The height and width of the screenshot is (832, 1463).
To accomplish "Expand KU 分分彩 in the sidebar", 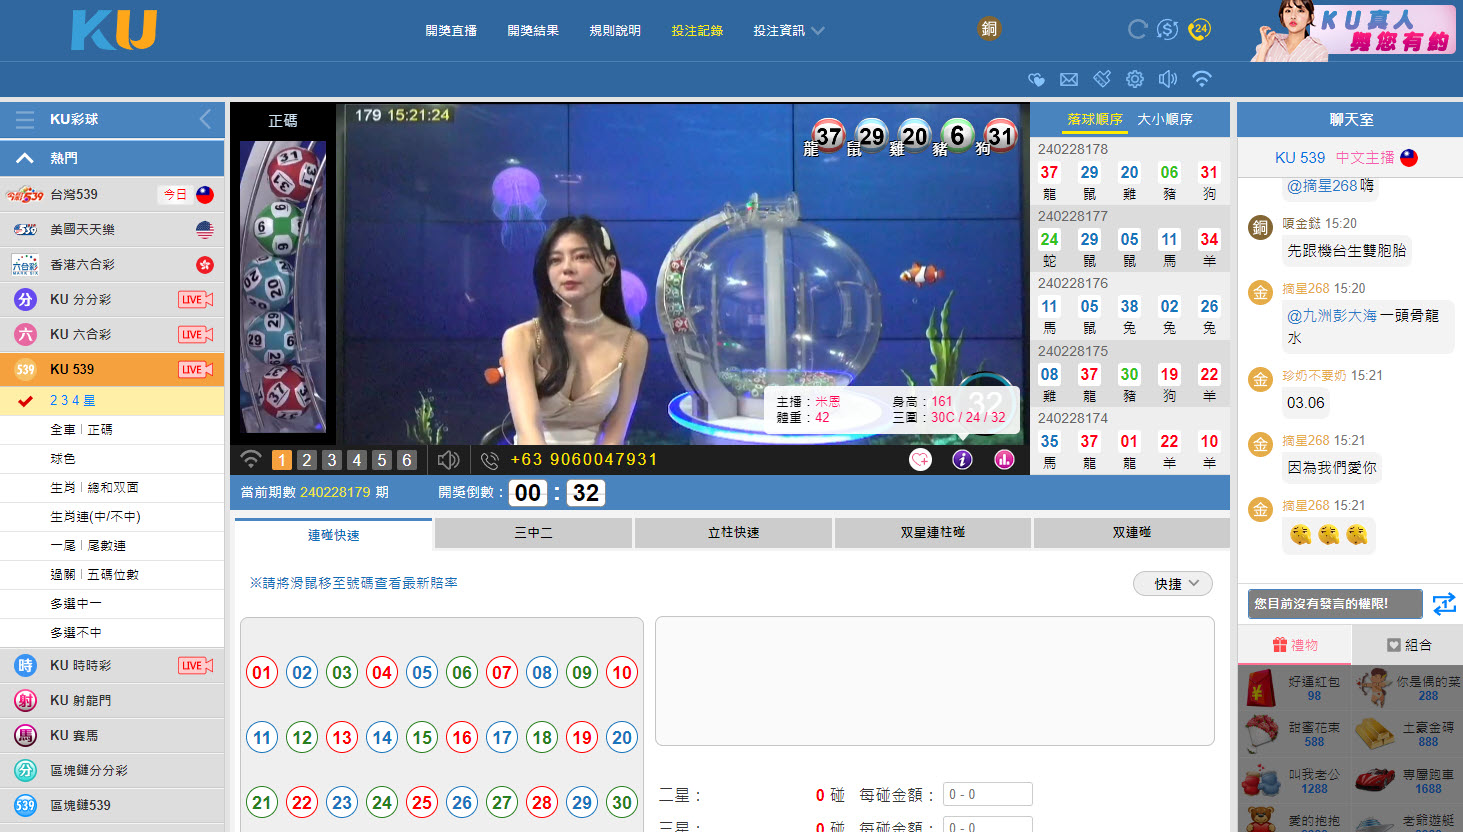I will (112, 299).
